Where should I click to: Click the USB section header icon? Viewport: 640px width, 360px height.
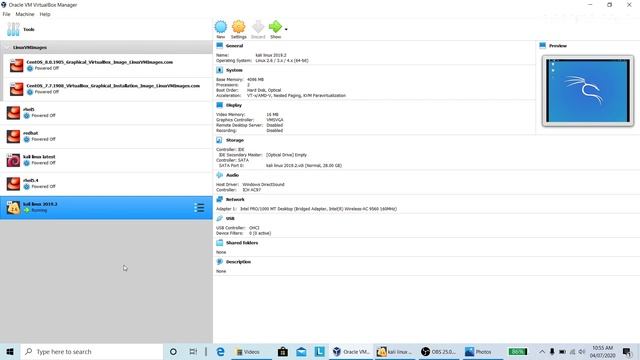[x=220, y=218]
